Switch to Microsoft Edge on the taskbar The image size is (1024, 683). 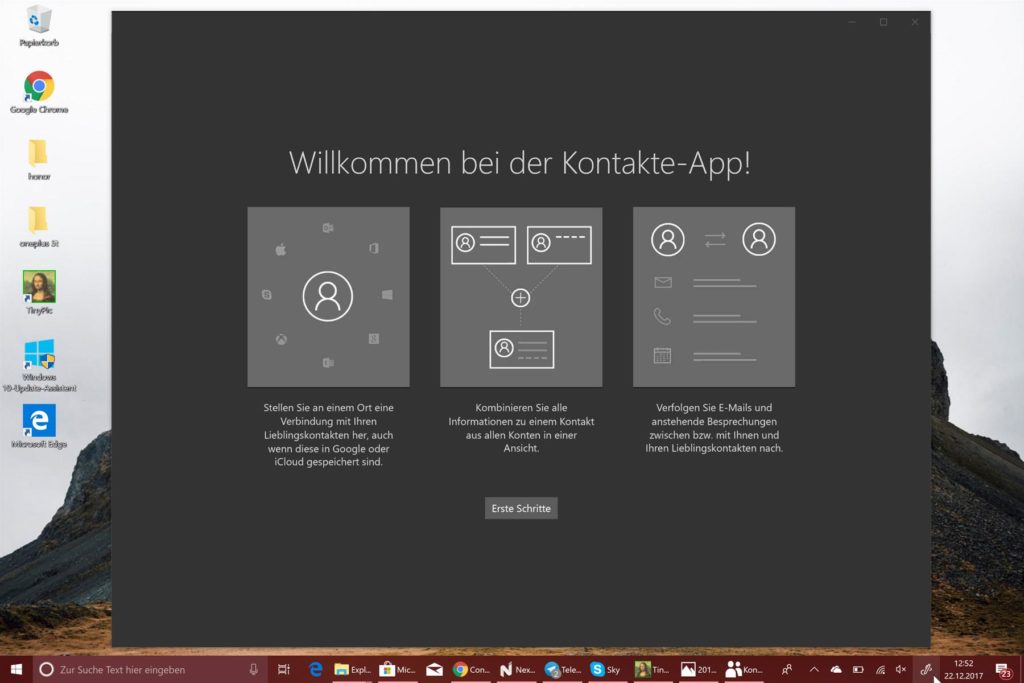314,669
